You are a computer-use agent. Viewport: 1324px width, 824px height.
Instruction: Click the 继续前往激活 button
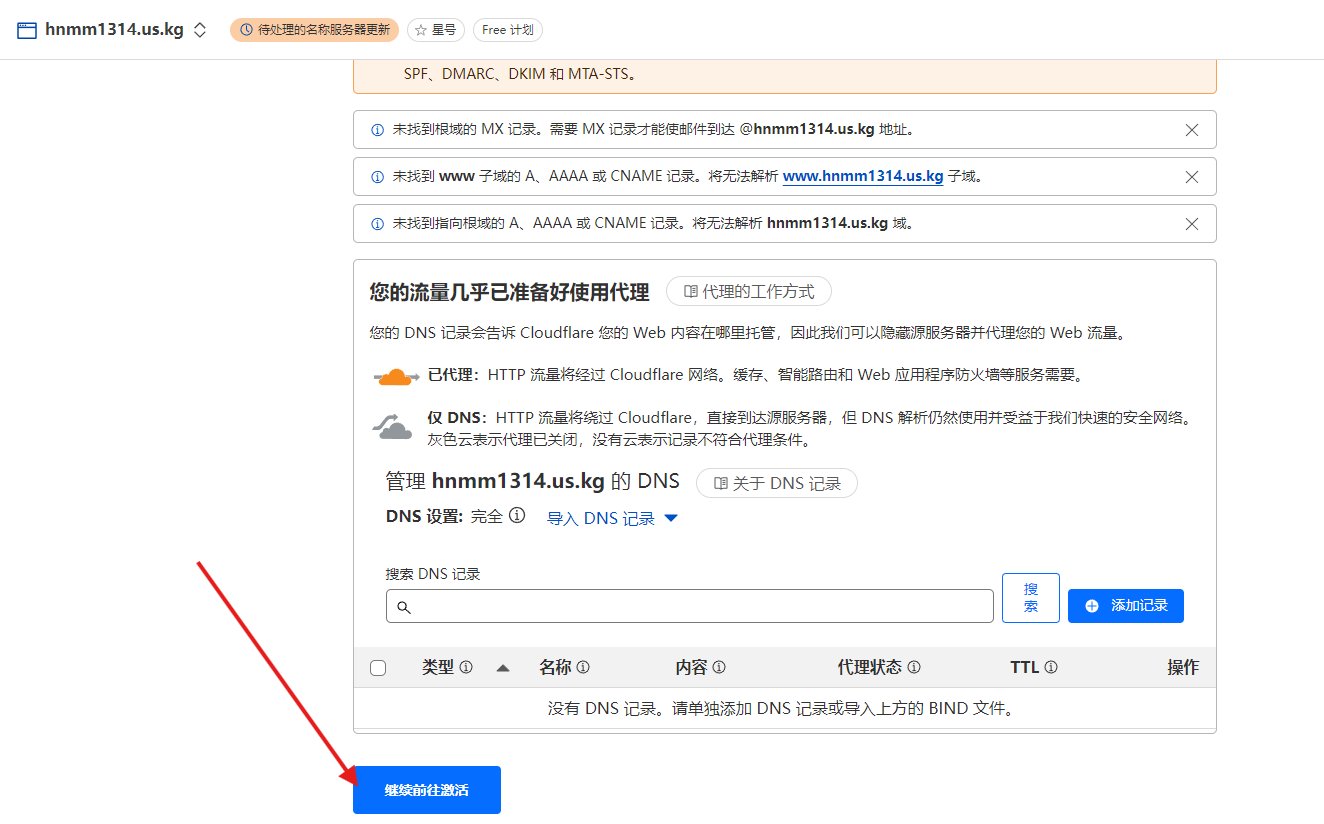pos(427,790)
